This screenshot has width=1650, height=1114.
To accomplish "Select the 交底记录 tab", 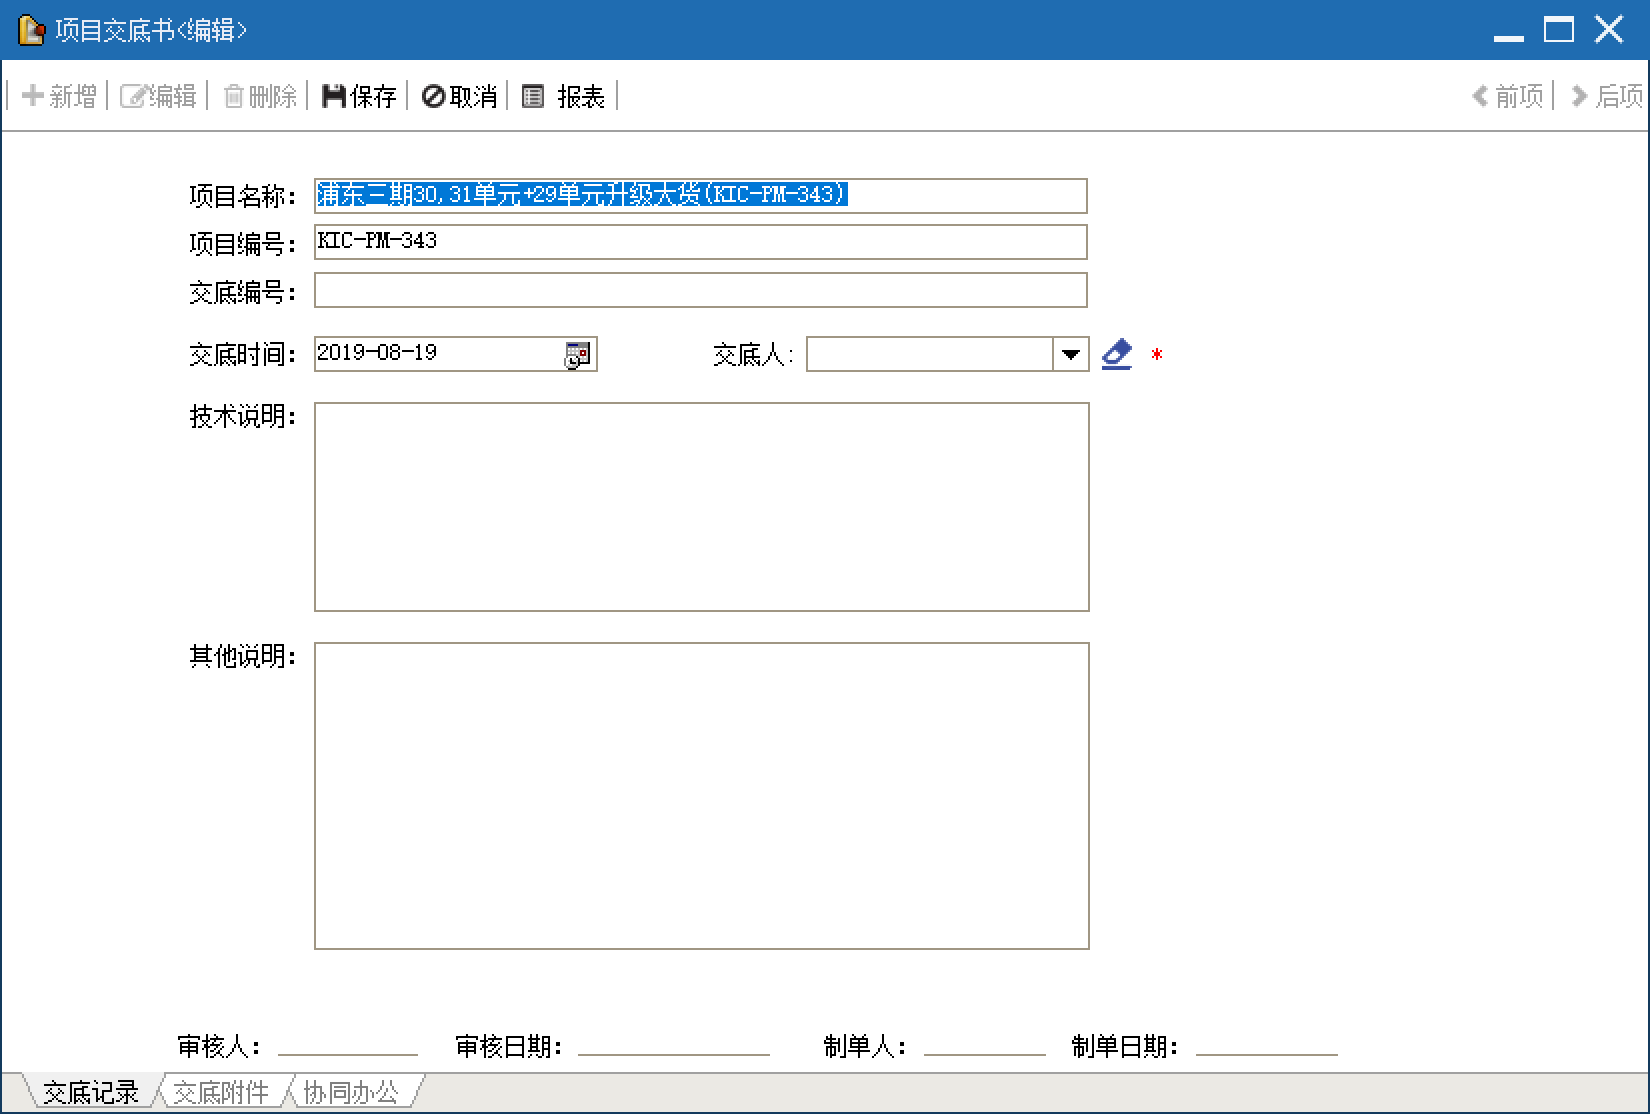I will click(x=90, y=1092).
